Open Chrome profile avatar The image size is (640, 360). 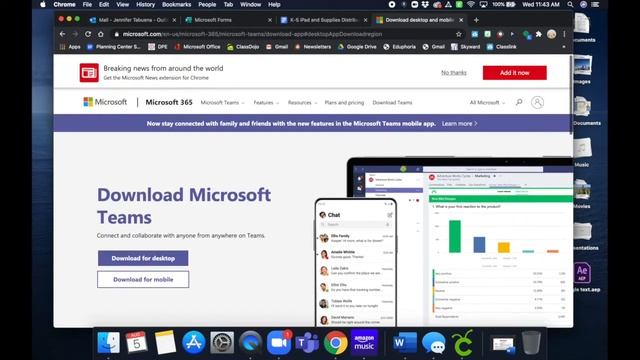point(551,34)
